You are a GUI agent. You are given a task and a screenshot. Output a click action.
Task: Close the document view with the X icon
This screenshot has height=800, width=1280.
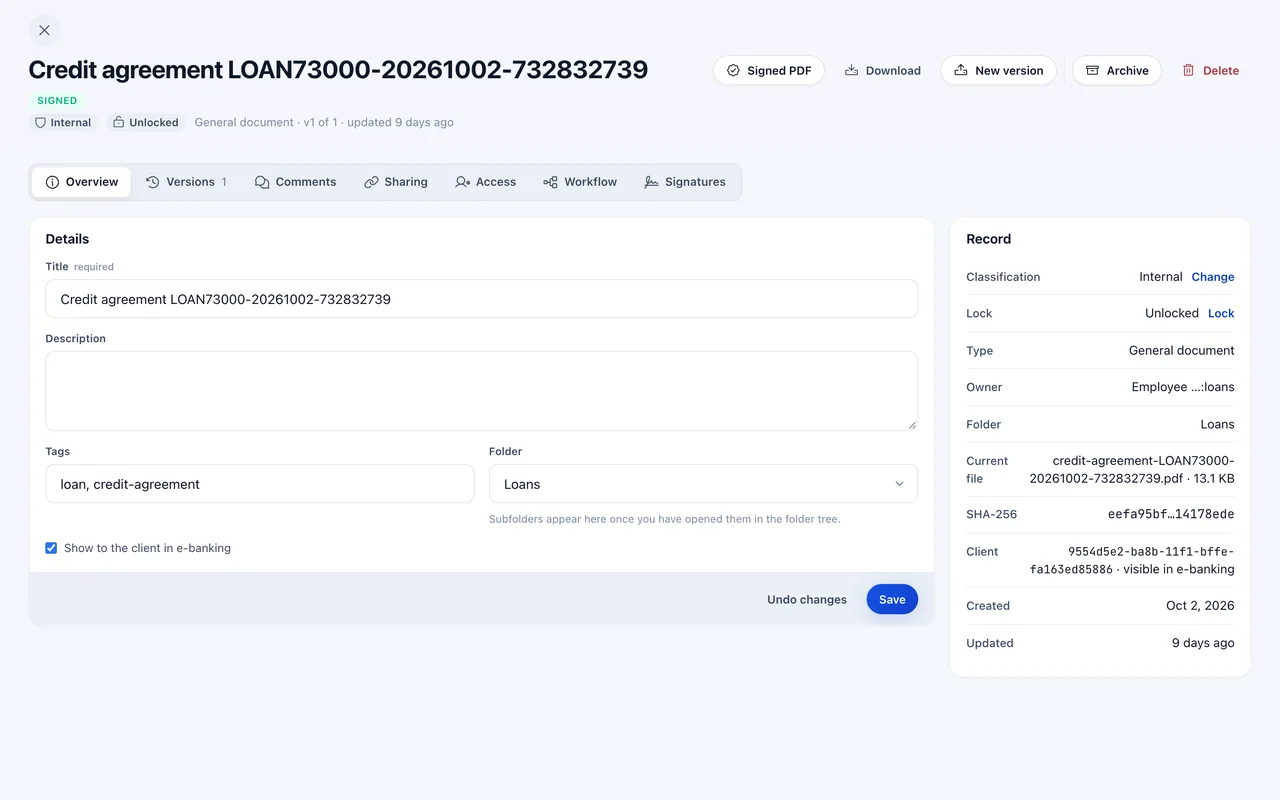[44, 30]
